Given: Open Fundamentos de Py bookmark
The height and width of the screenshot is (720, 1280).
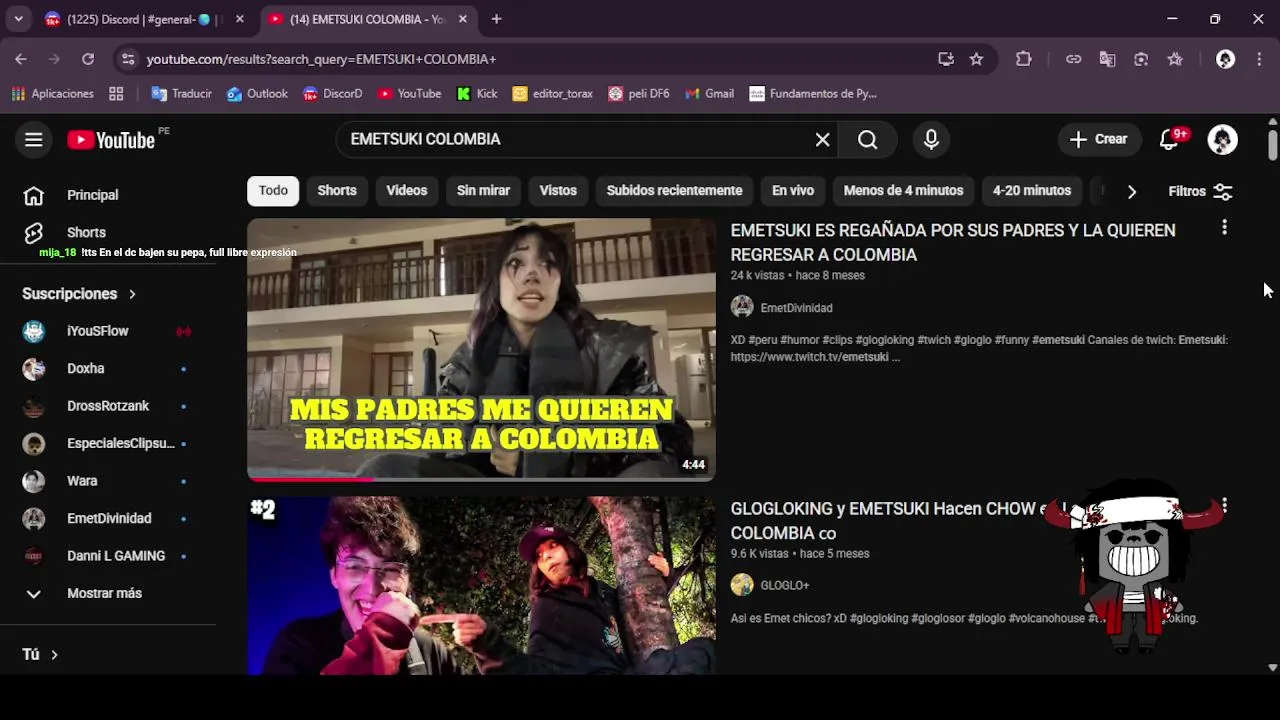Looking at the screenshot, I should tap(813, 94).
